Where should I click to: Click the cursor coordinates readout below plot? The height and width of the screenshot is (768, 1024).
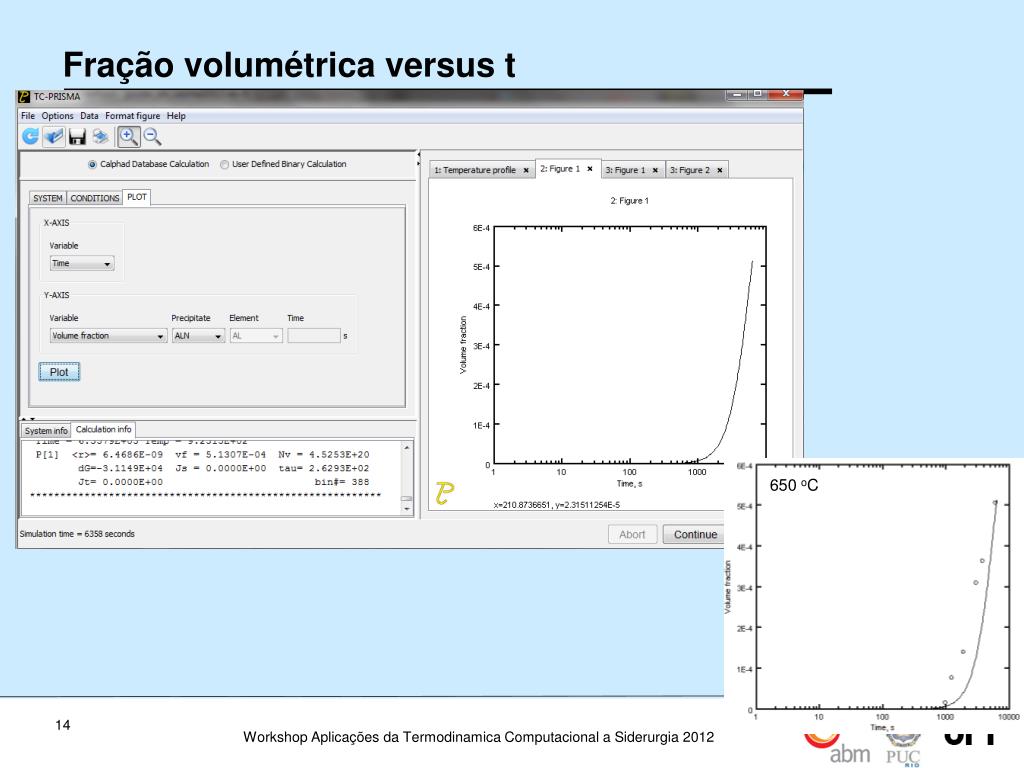click(x=557, y=505)
